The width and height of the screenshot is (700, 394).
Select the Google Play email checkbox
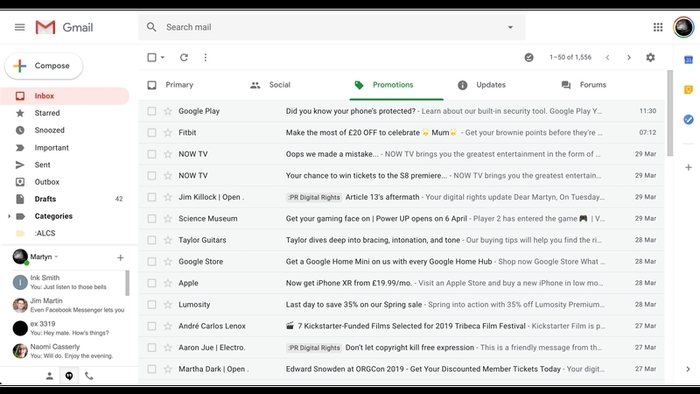(152, 111)
